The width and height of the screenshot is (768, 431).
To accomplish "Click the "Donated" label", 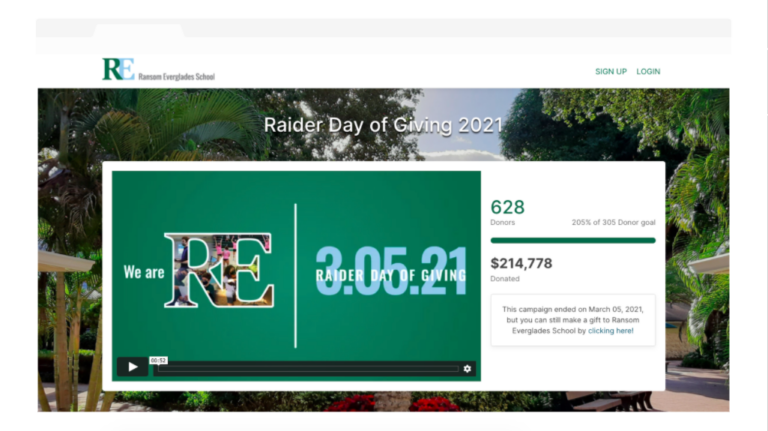I will coord(505,279).
